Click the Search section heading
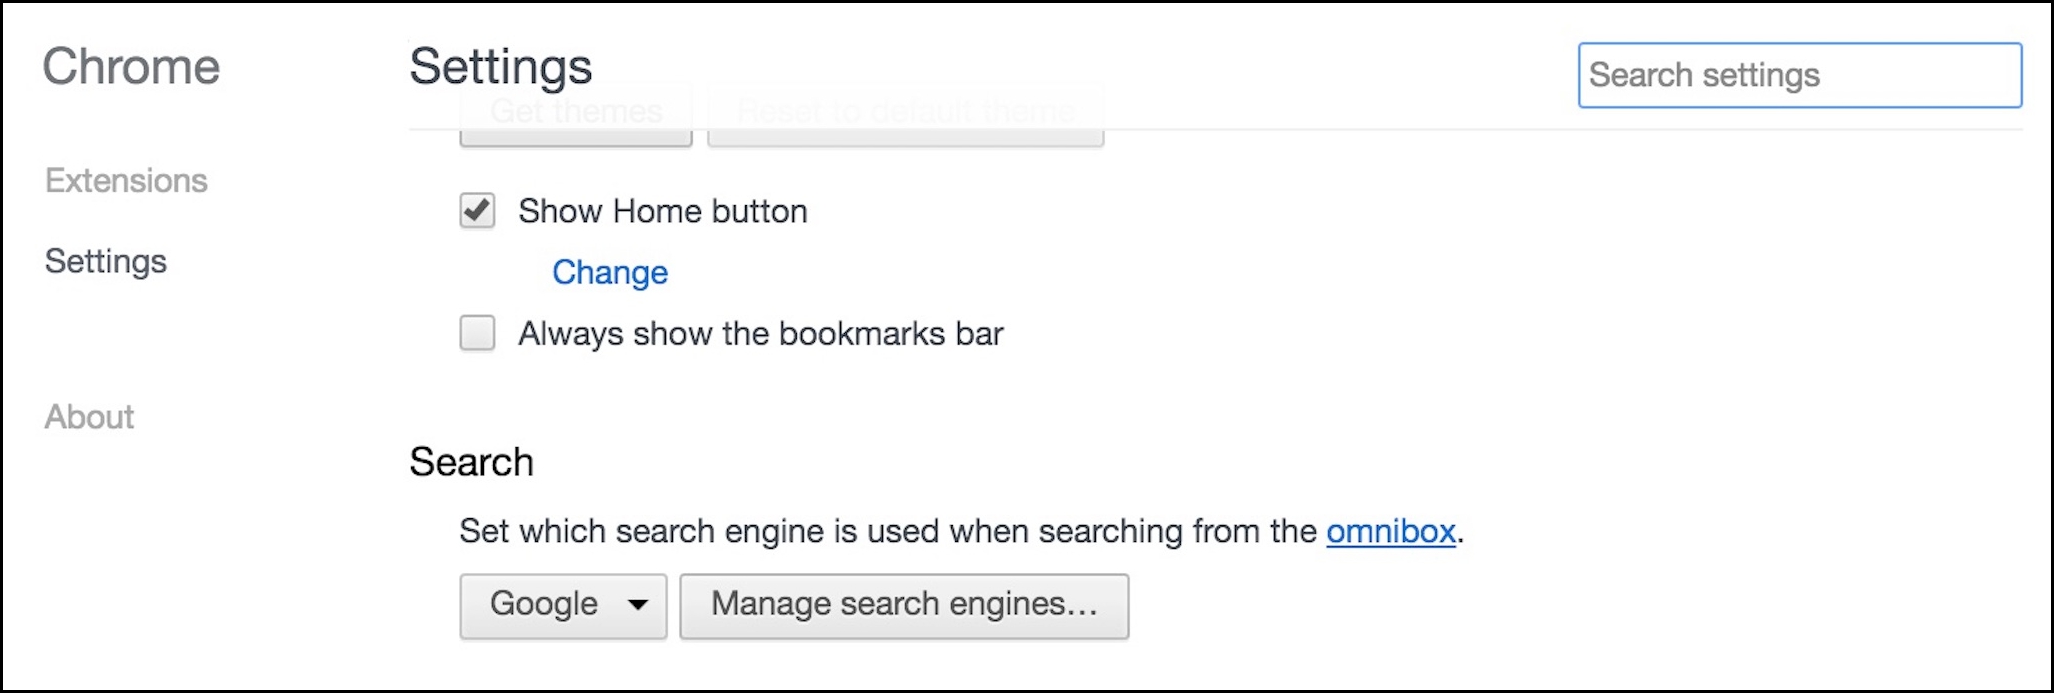Image resolution: width=2054 pixels, height=693 pixels. click(471, 462)
